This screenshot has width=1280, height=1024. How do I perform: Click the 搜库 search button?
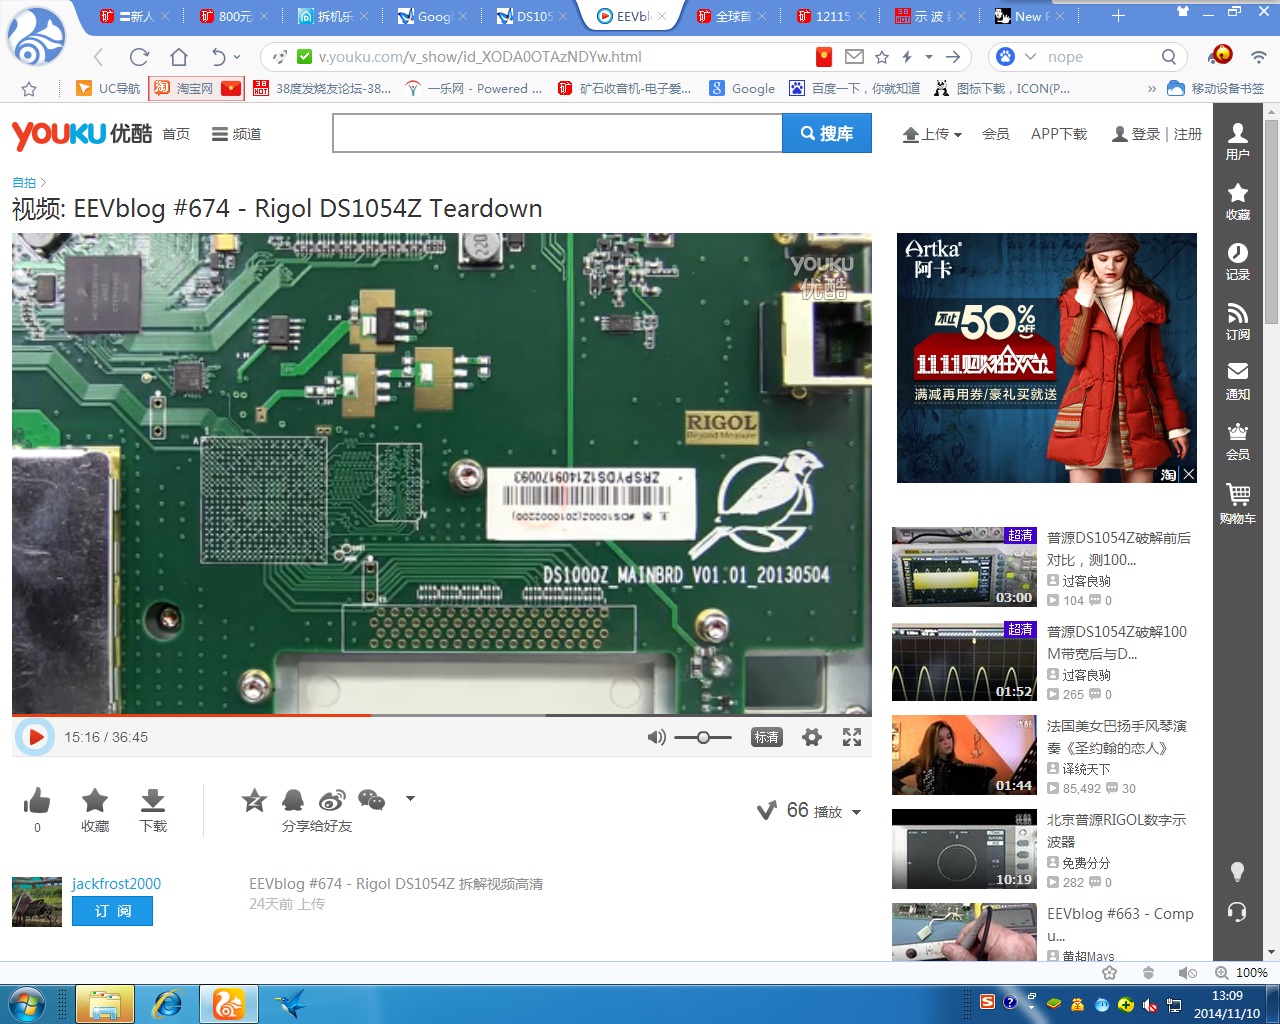[827, 133]
